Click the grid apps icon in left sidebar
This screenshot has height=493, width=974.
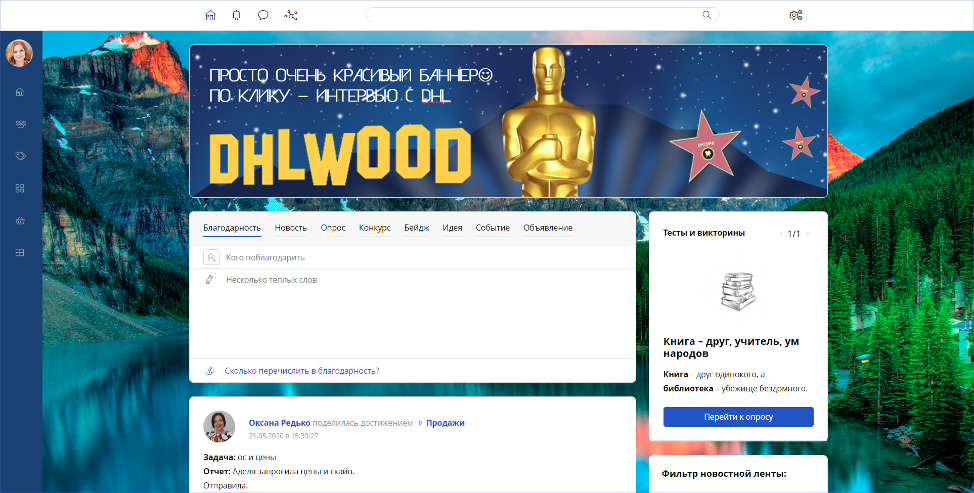pos(20,188)
